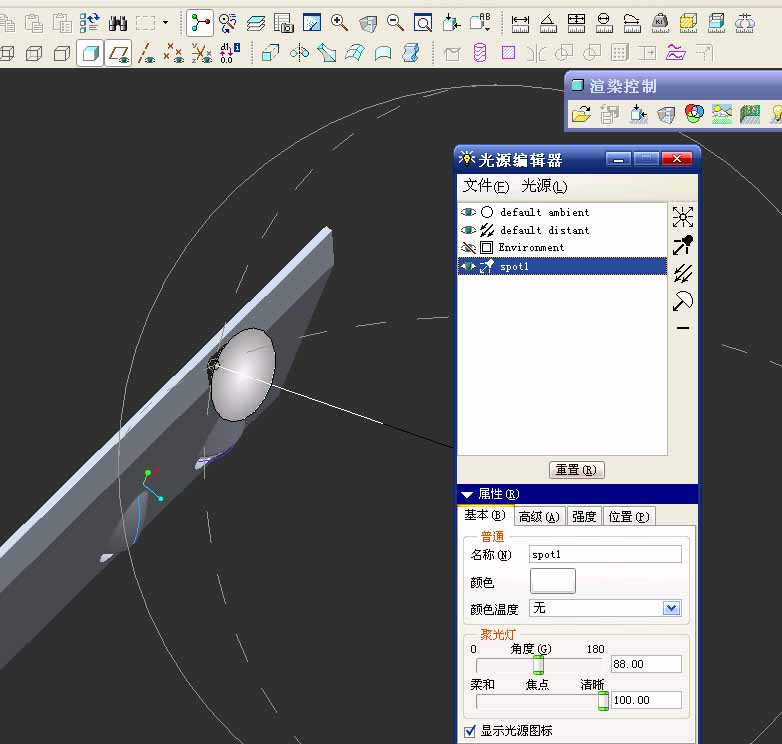Image resolution: width=782 pixels, height=744 pixels.
Task: Toggle visibility of default distant light
Action: 468,230
